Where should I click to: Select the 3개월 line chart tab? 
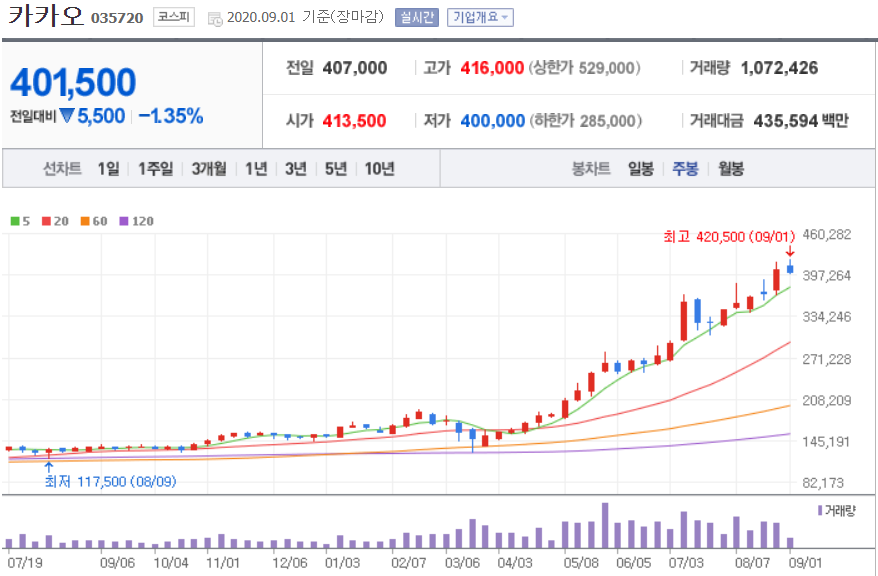point(209,168)
